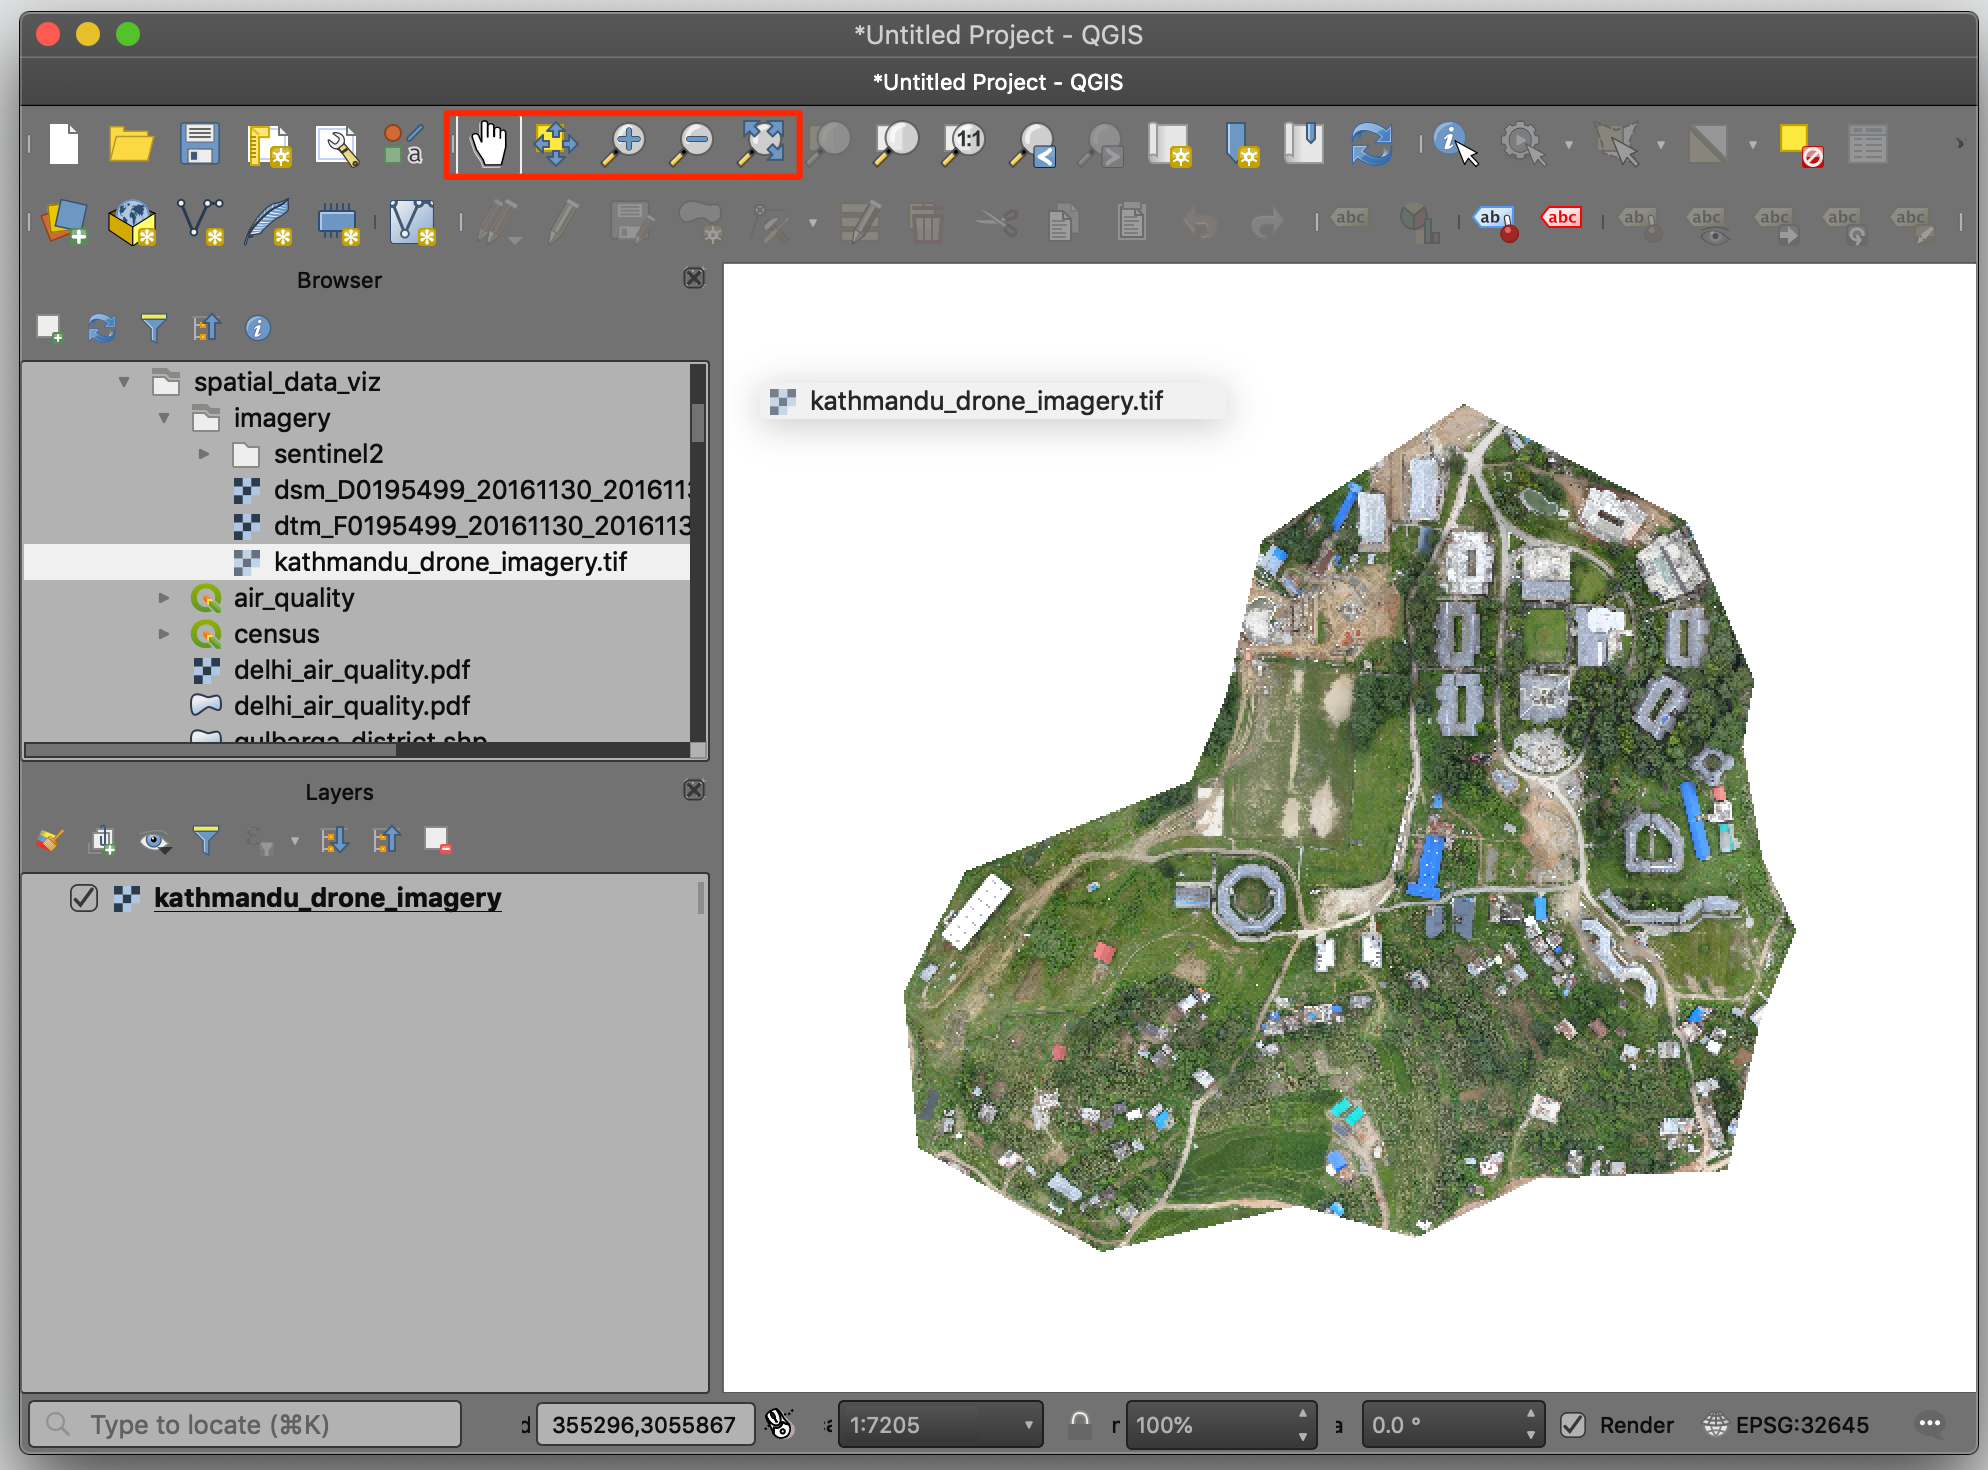Image resolution: width=1988 pixels, height=1470 pixels.
Task: Click the Zoom Full extent icon
Action: coord(762,145)
